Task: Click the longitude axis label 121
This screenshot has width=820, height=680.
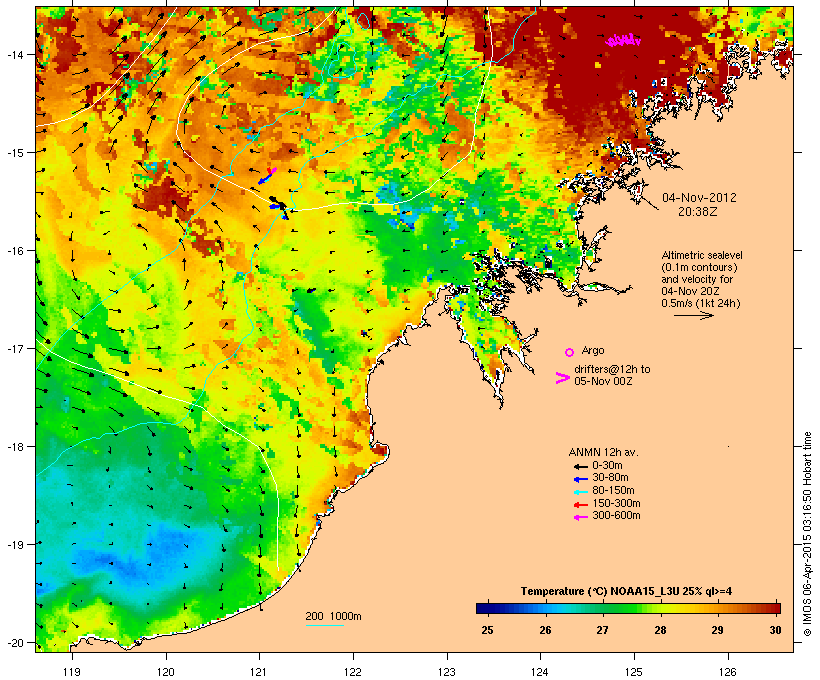Action: coord(259,672)
